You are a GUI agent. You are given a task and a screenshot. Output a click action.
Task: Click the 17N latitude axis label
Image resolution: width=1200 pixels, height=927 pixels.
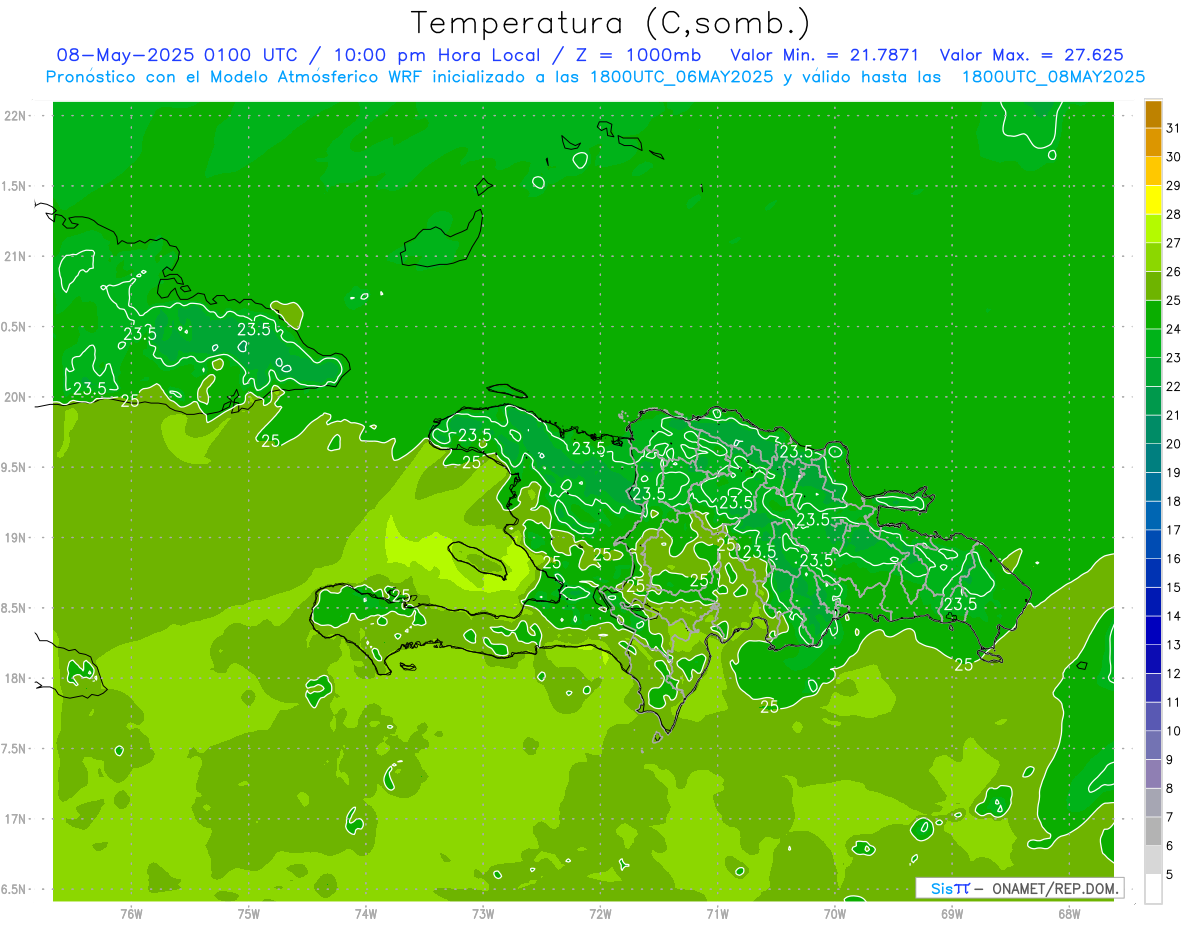pyautogui.click(x=16, y=819)
